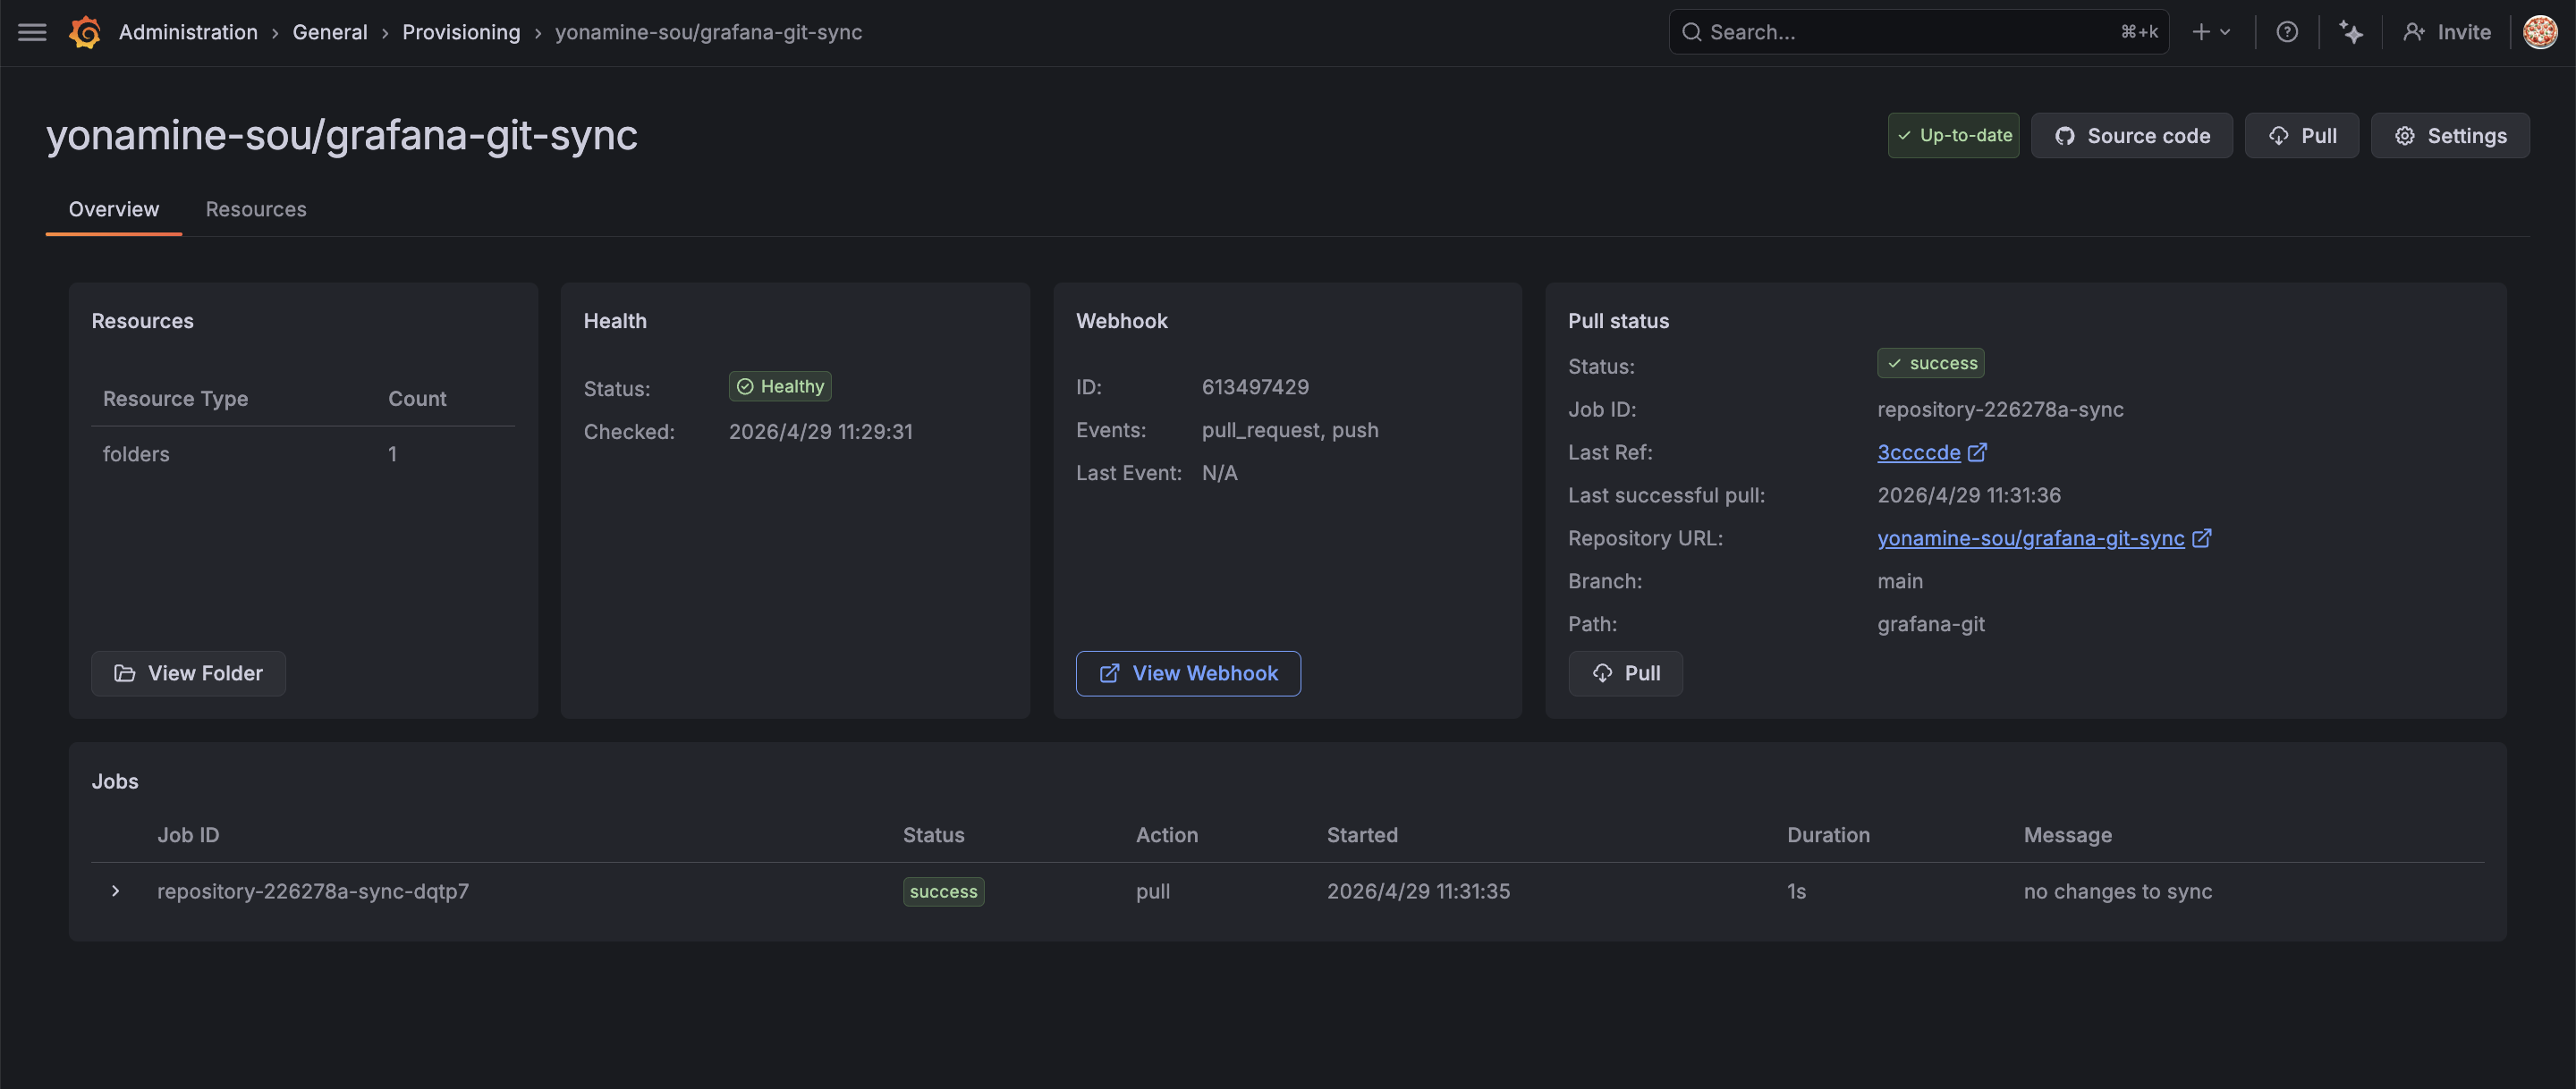Click View Webhook button
This screenshot has height=1089, width=2576.
pos(1188,673)
